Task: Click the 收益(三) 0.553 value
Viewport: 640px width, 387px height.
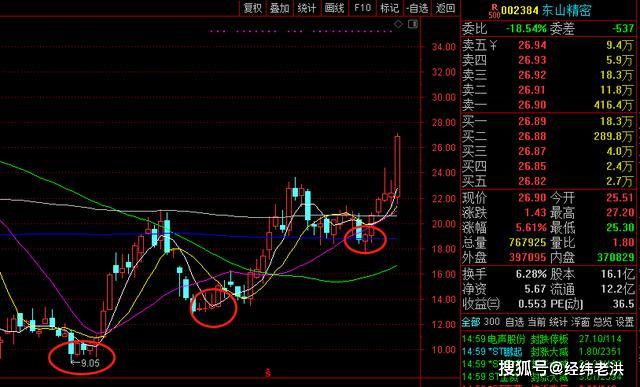Action: pyautogui.click(x=532, y=303)
